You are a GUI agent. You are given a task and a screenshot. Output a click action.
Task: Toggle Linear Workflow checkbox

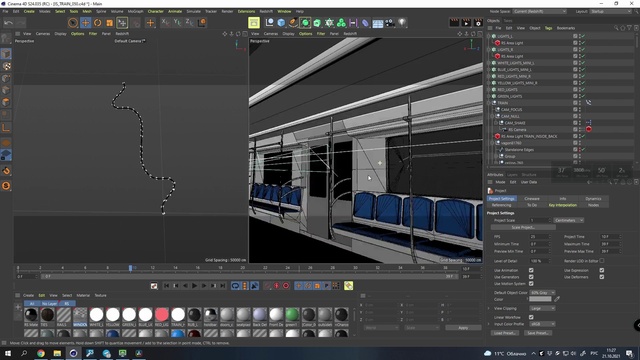click(x=531, y=317)
